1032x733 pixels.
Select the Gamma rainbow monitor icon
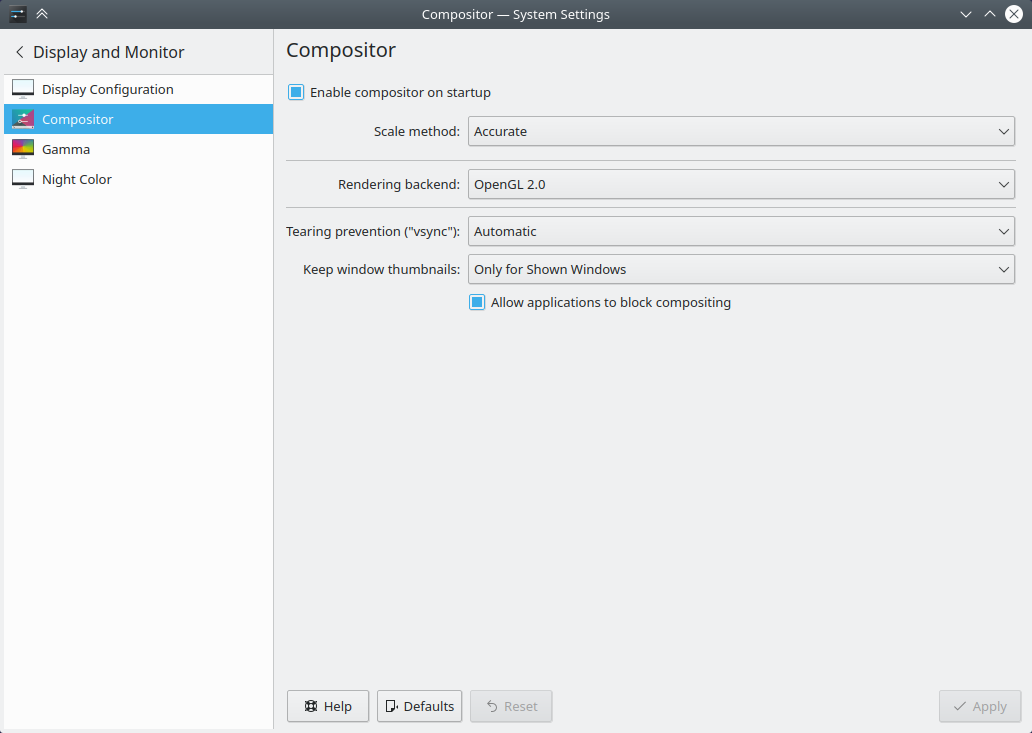pos(23,148)
